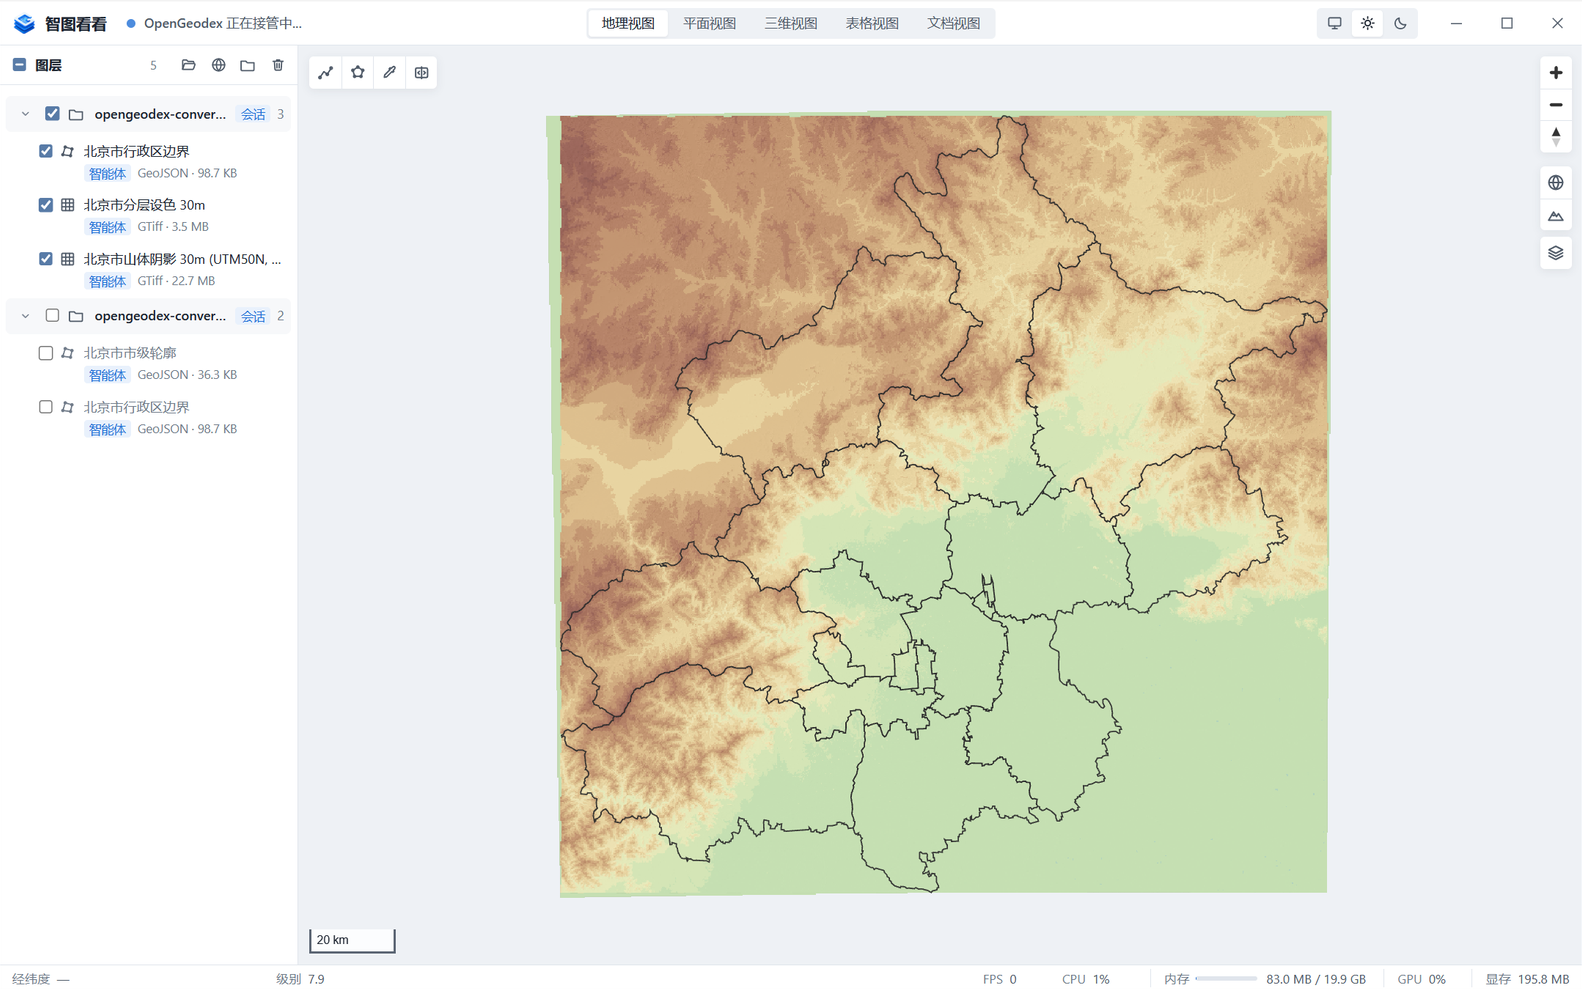
Task: Hide the 北京市山体阴影 30m layer
Action: click(46, 259)
